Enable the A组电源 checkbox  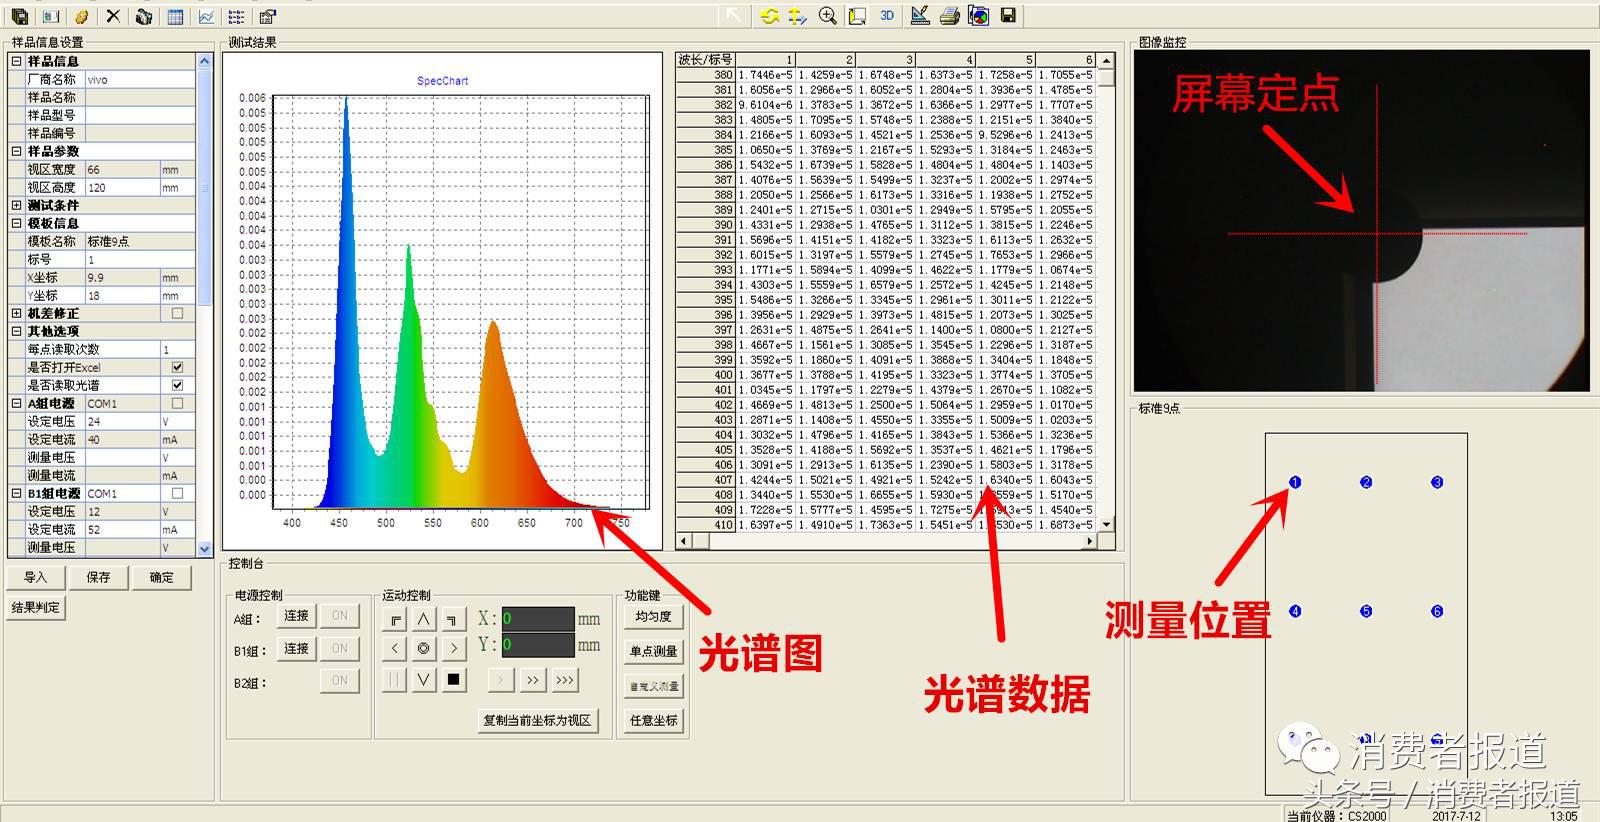tap(178, 403)
